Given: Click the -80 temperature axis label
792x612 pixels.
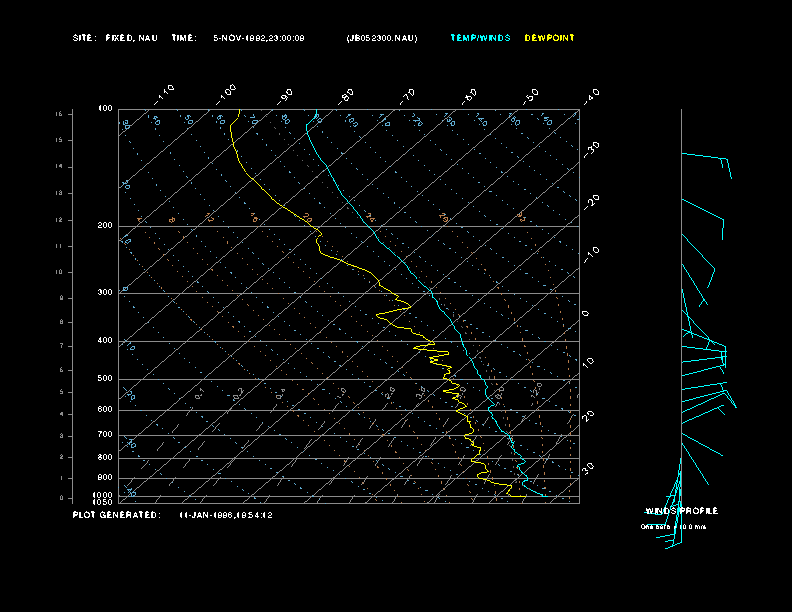Looking at the screenshot, I should tap(348, 96).
